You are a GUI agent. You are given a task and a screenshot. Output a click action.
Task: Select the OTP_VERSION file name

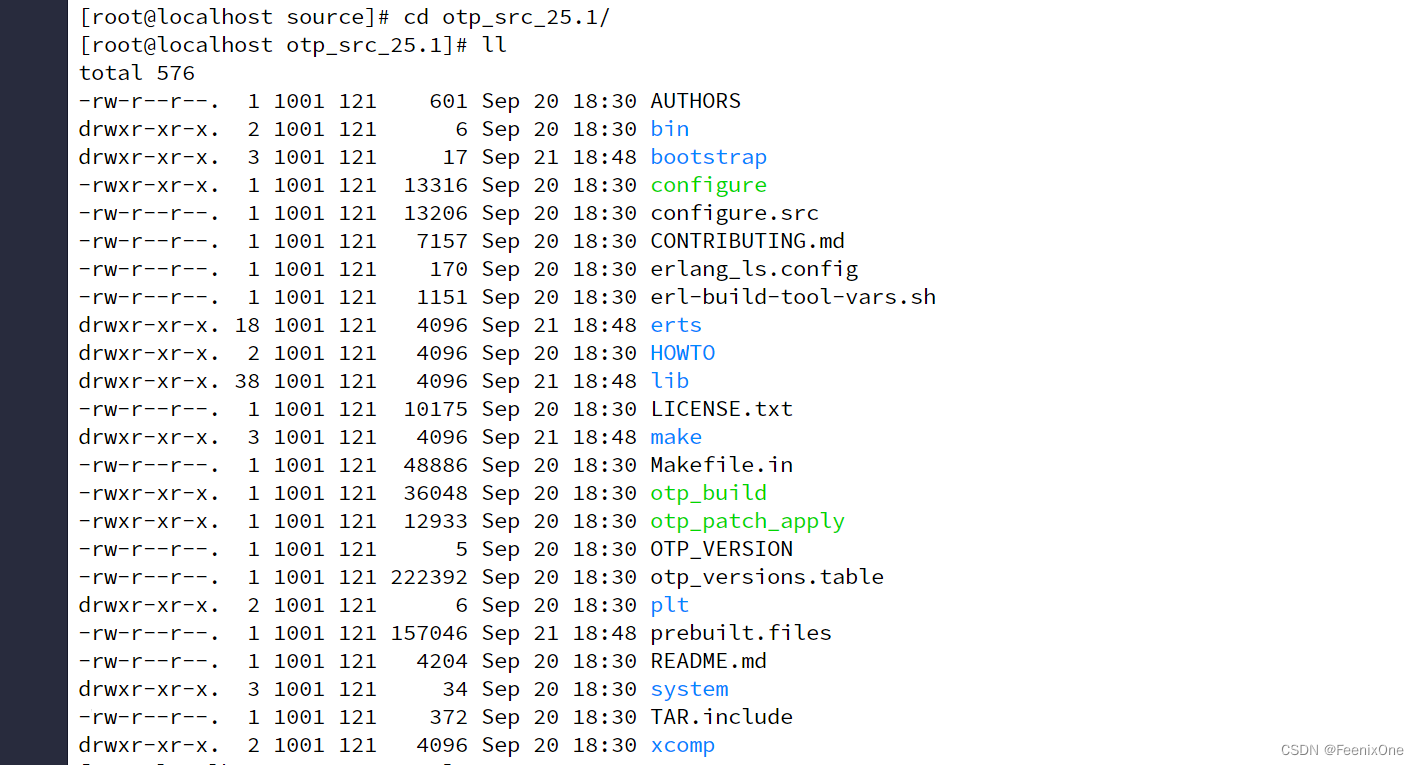coord(721,549)
